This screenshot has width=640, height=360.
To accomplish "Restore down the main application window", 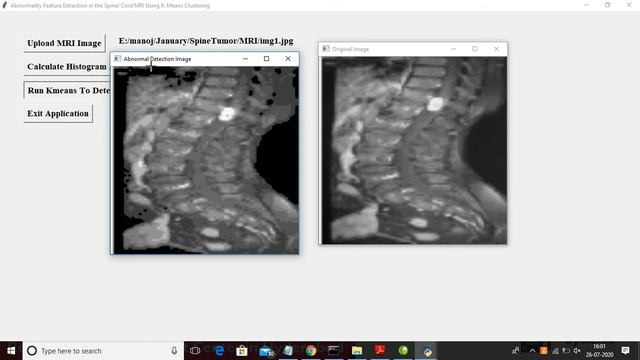I will (608, 5).
